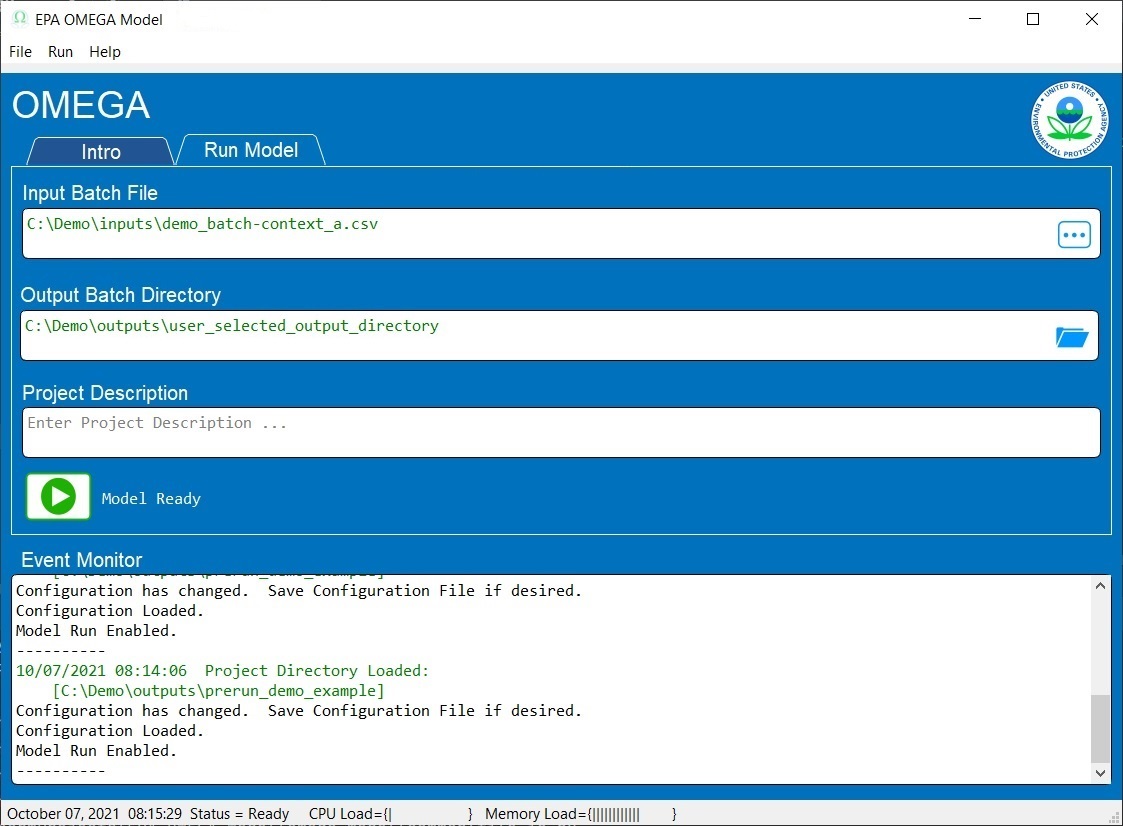Minimize the EPA OMEGA Model window
This screenshot has width=1123, height=826.
tap(975, 19)
